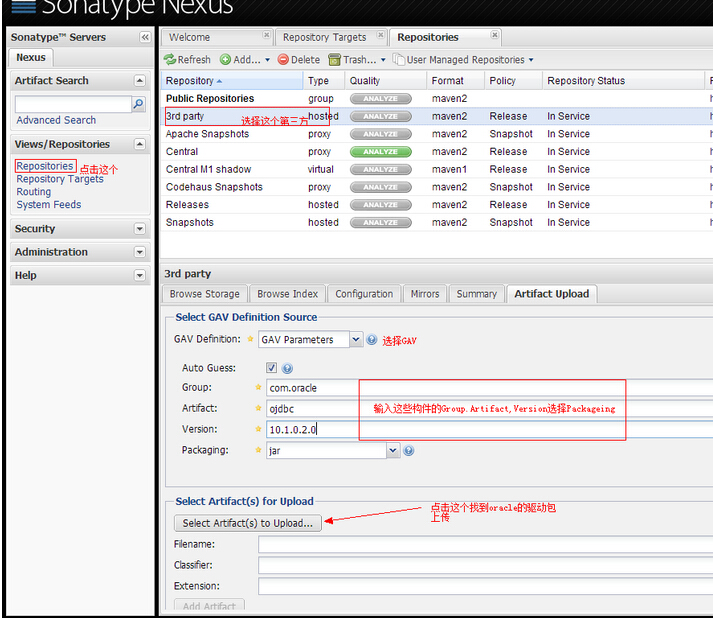Select the Central repository row
Viewport: 713px width, 618px height.
(437, 151)
